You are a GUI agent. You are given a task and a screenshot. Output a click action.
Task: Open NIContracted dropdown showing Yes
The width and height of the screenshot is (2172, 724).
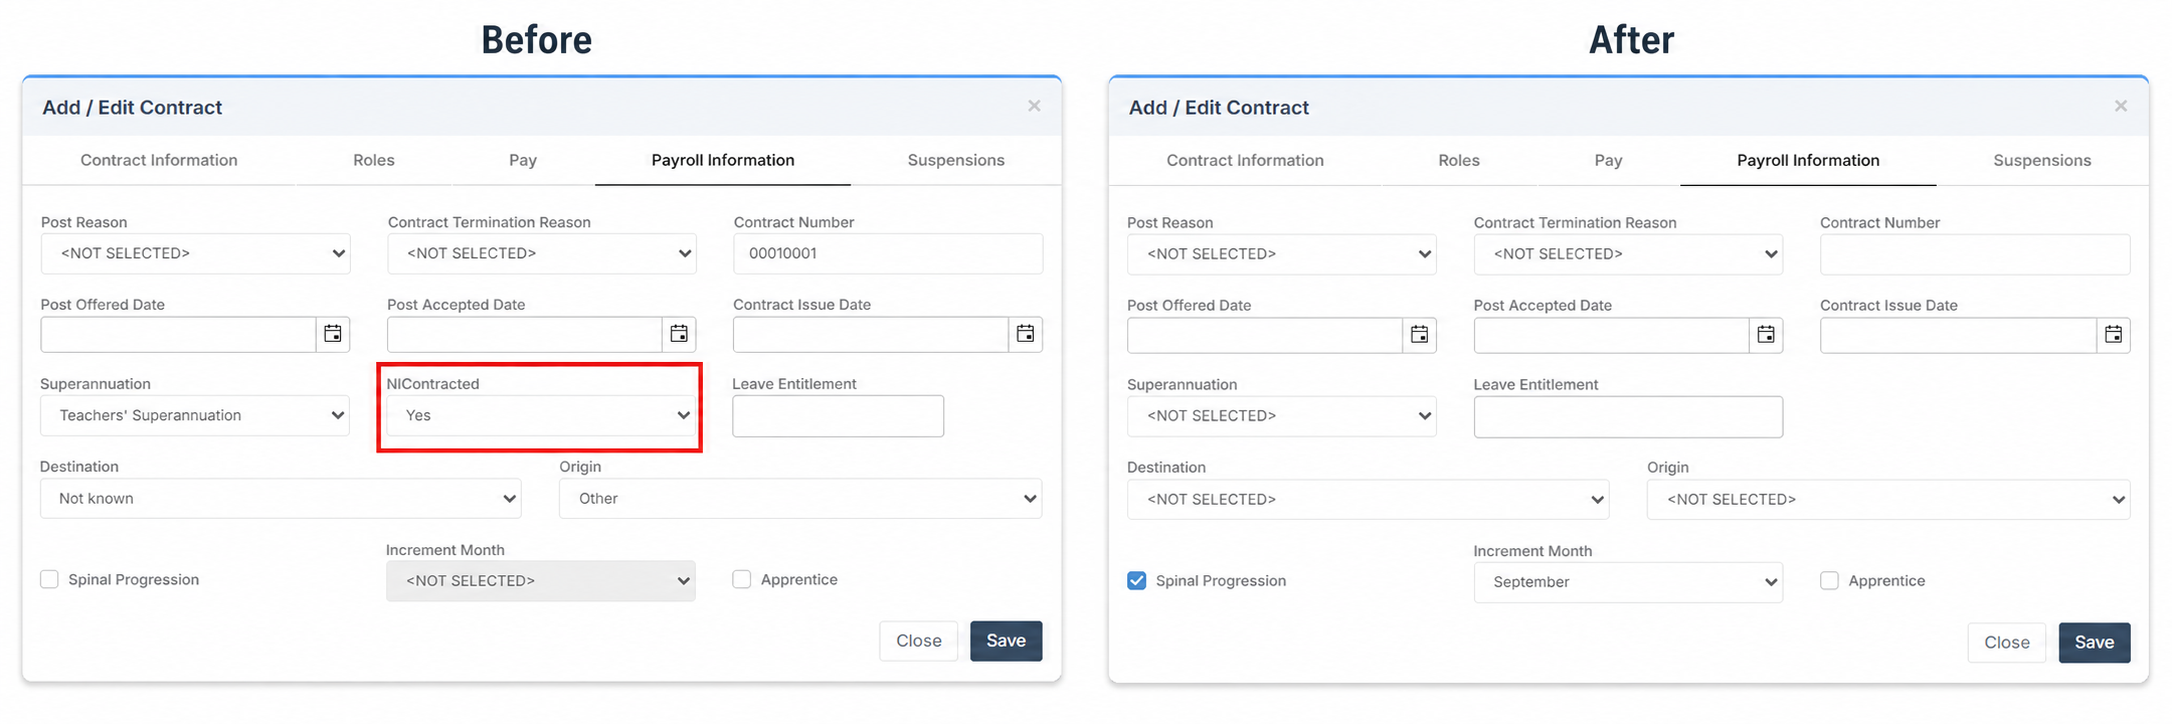point(541,416)
